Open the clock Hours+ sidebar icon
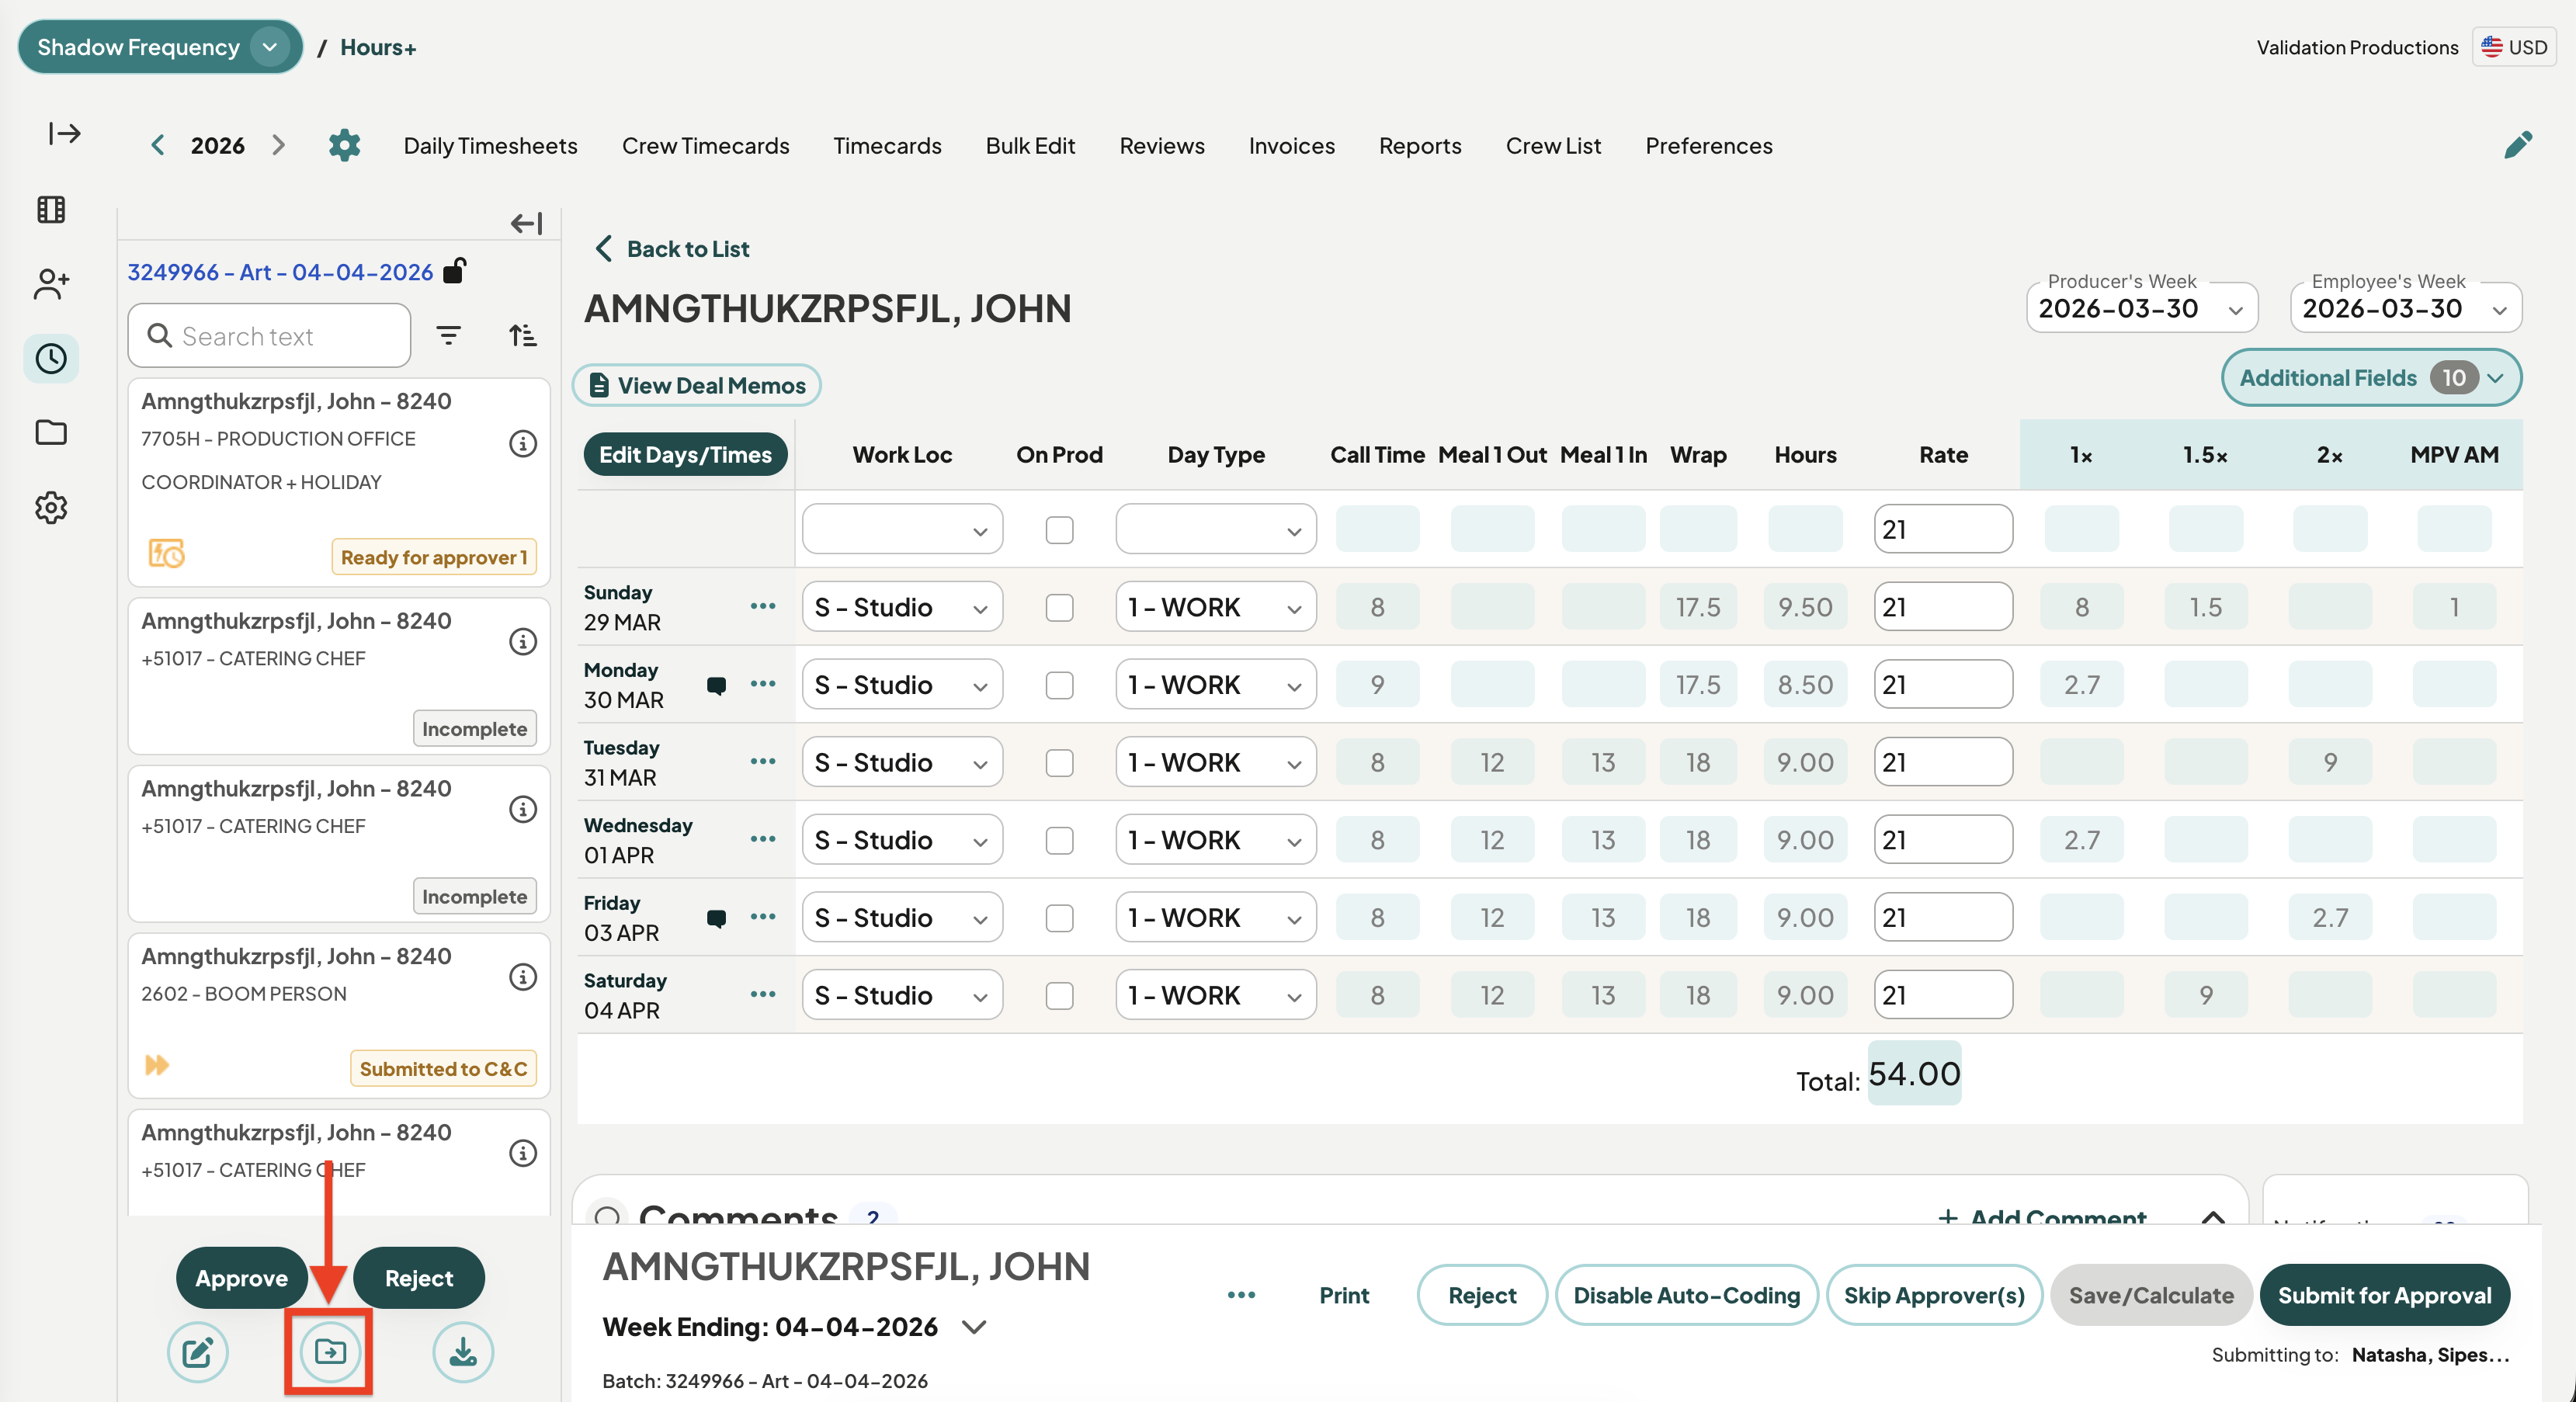The image size is (2576, 1402). tap(51, 358)
